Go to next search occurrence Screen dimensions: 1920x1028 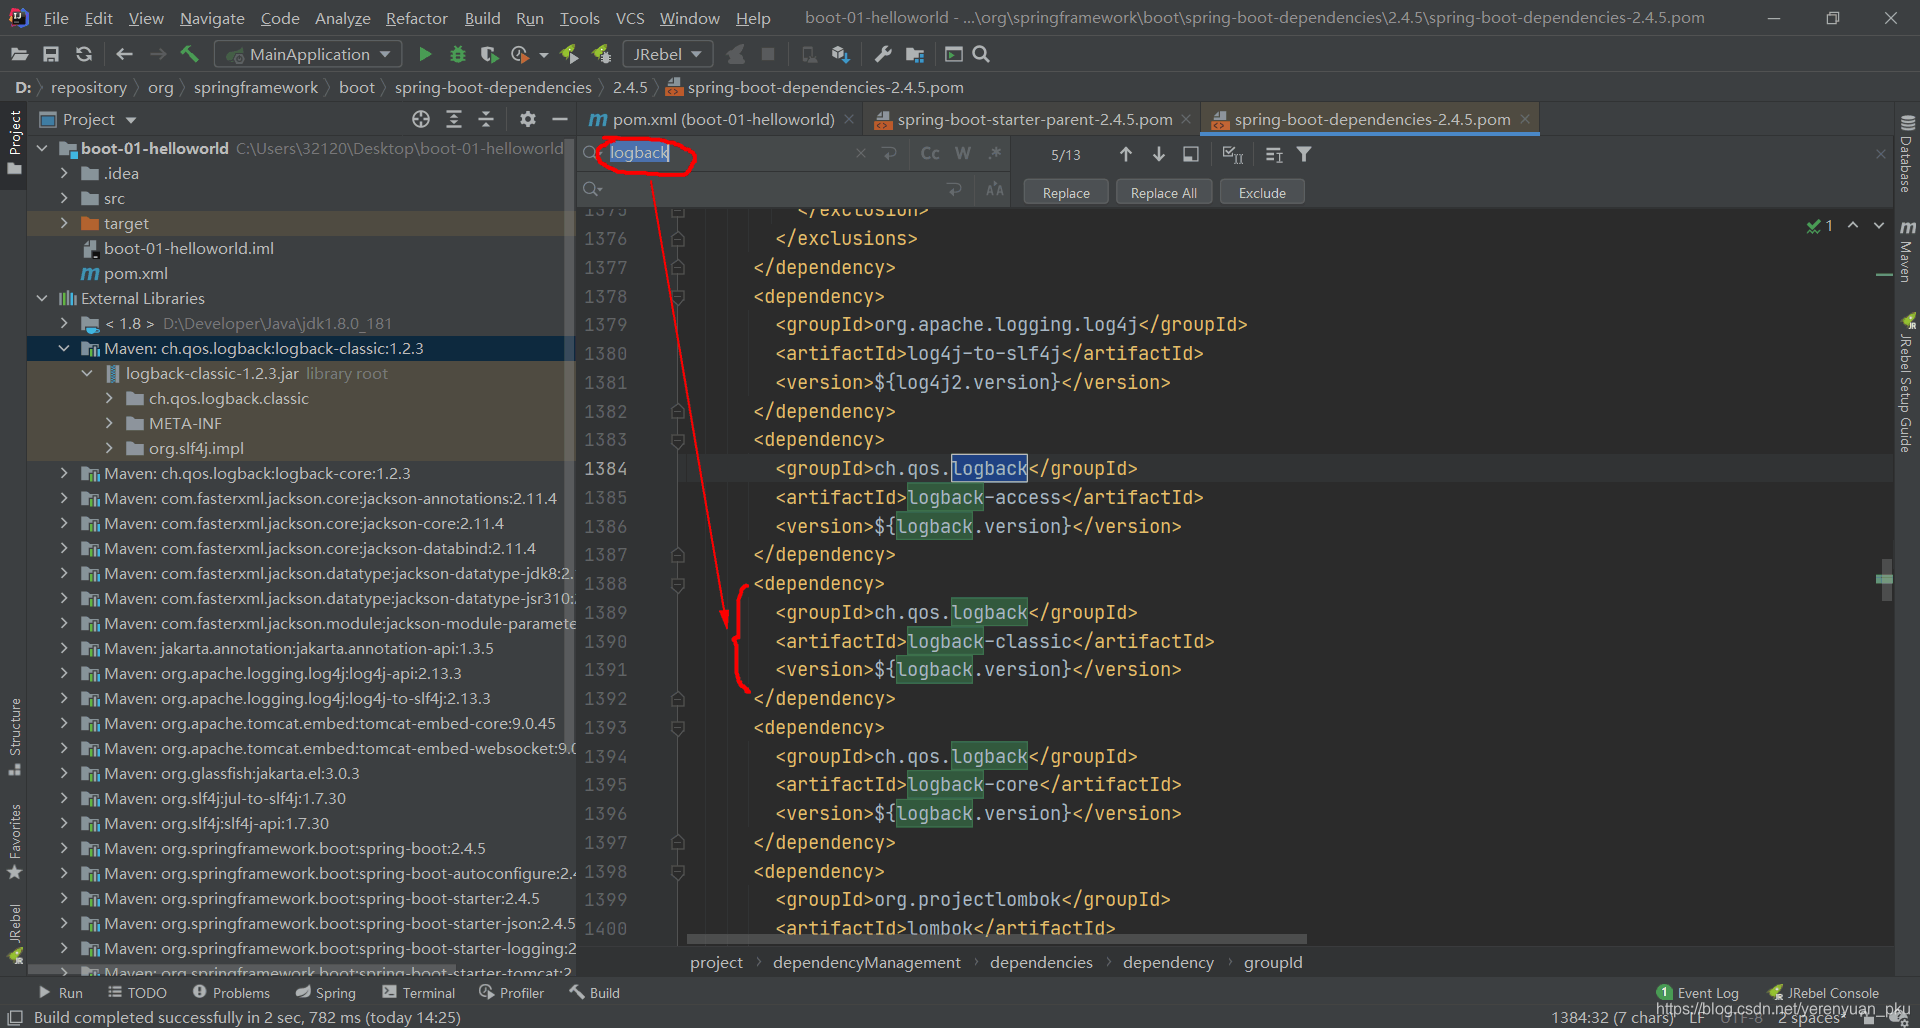[1159, 154]
